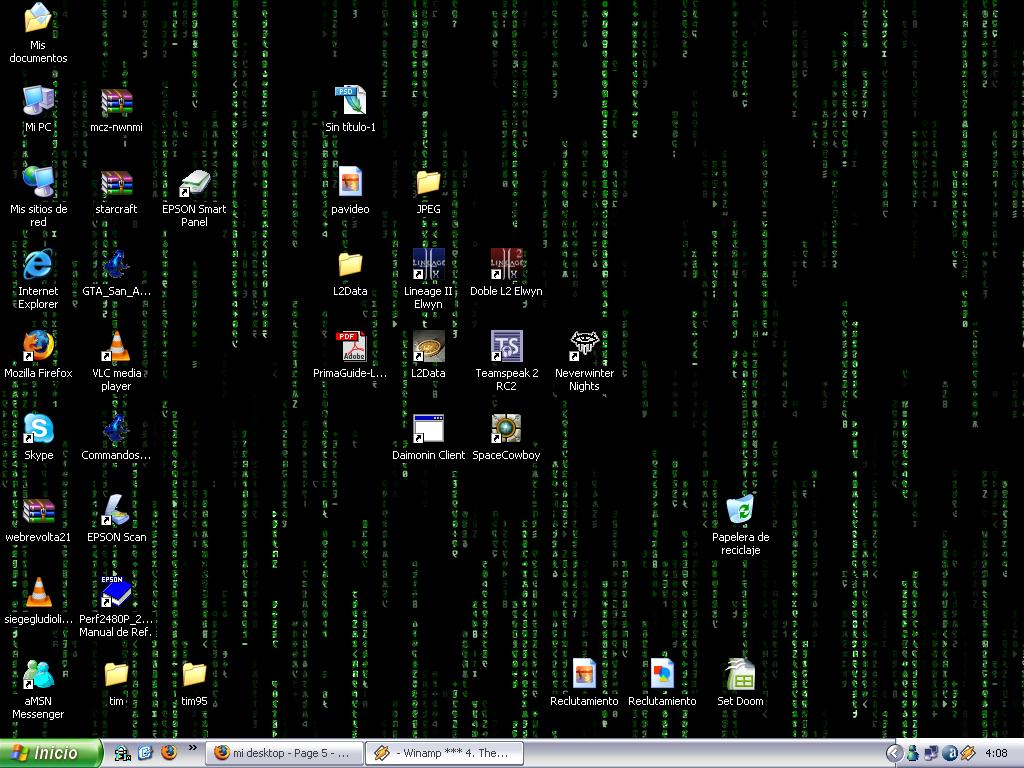Select the PrimaGuide-L... PDF file
This screenshot has width=1024, height=768.
point(350,355)
